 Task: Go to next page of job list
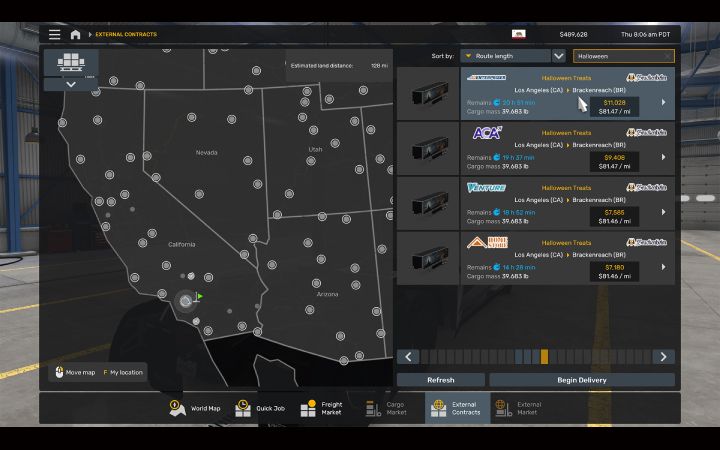point(663,357)
